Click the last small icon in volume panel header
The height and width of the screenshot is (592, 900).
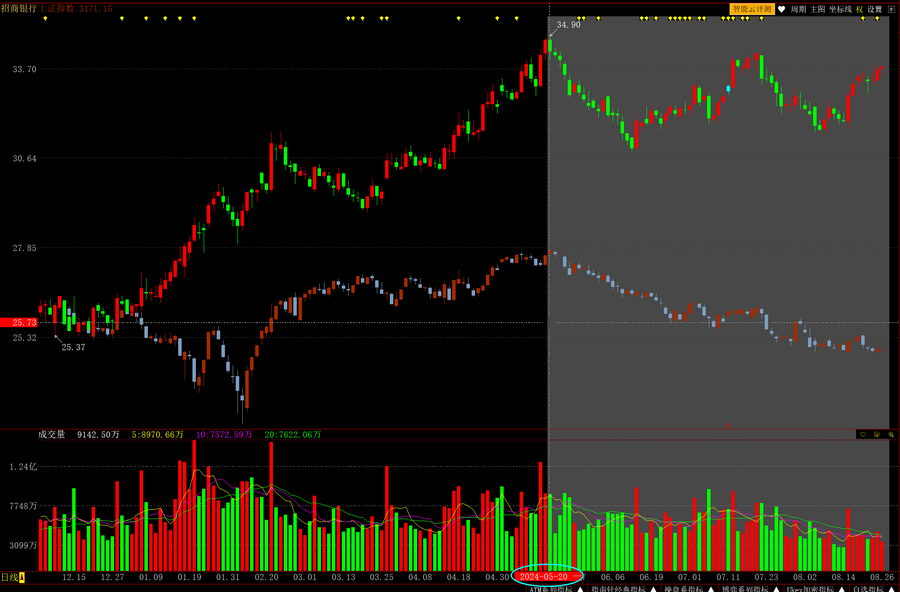[891, 435]
